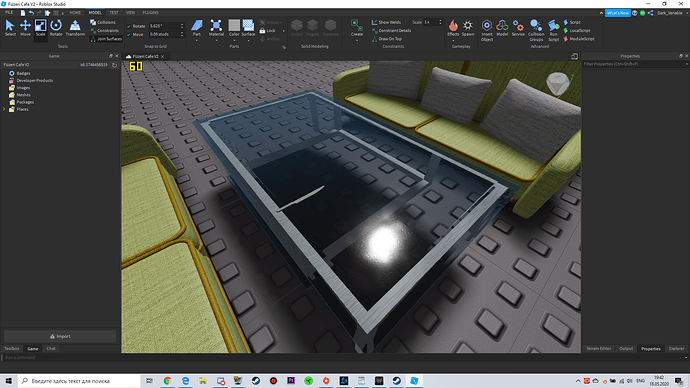
Task: Click Insert Object
Action: point(487,30)
